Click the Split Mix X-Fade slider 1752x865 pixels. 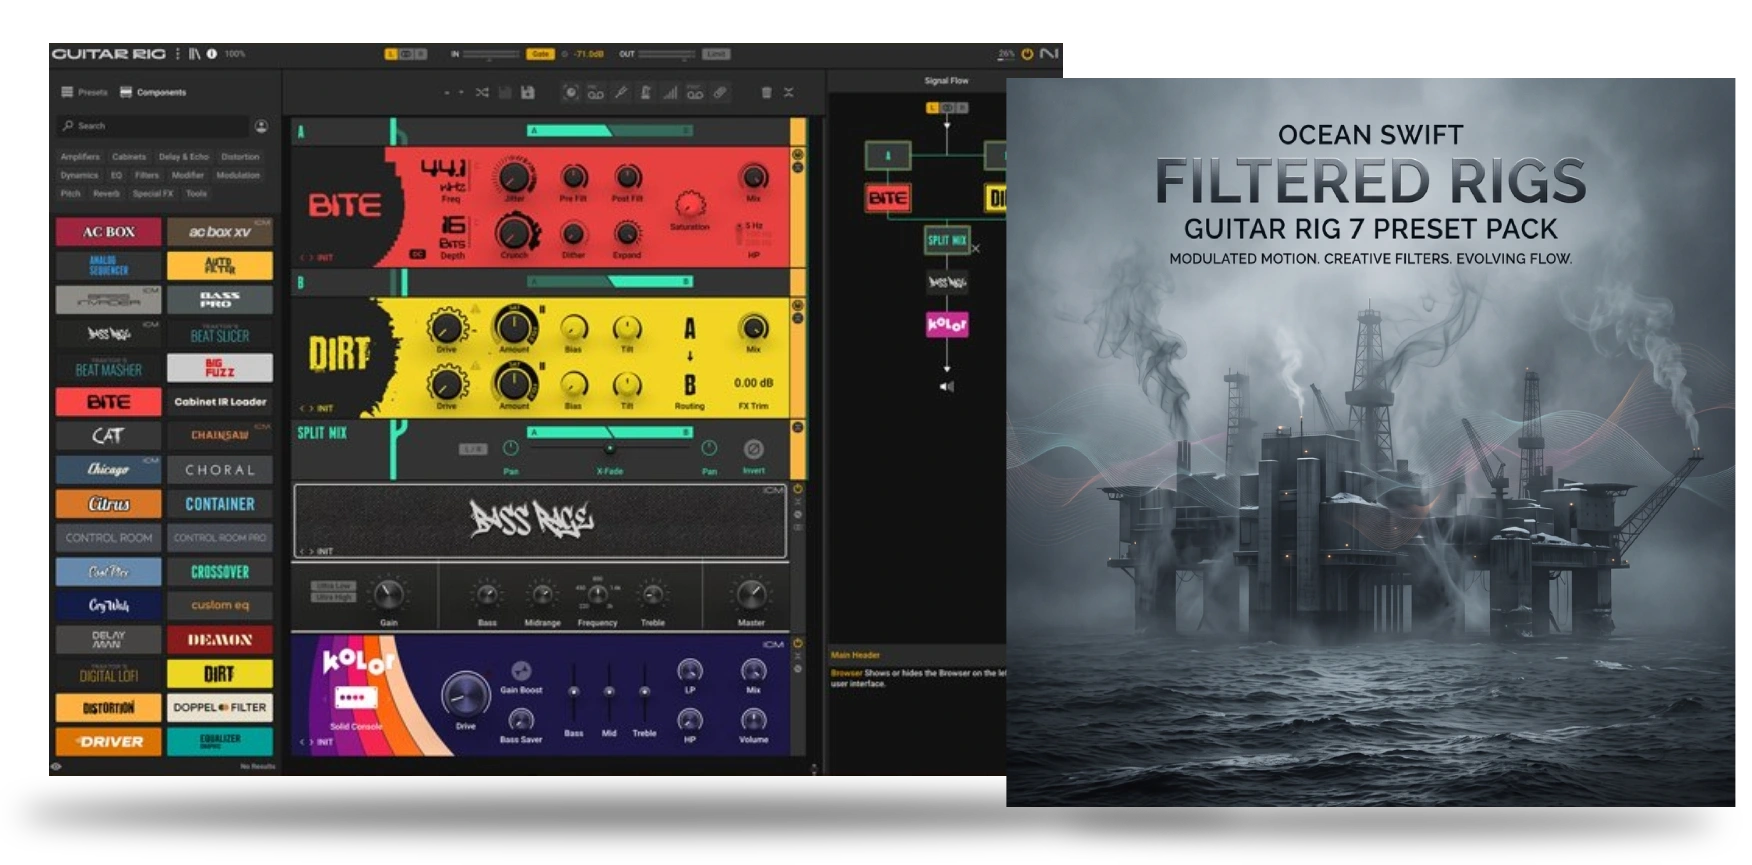pos(609,449)
